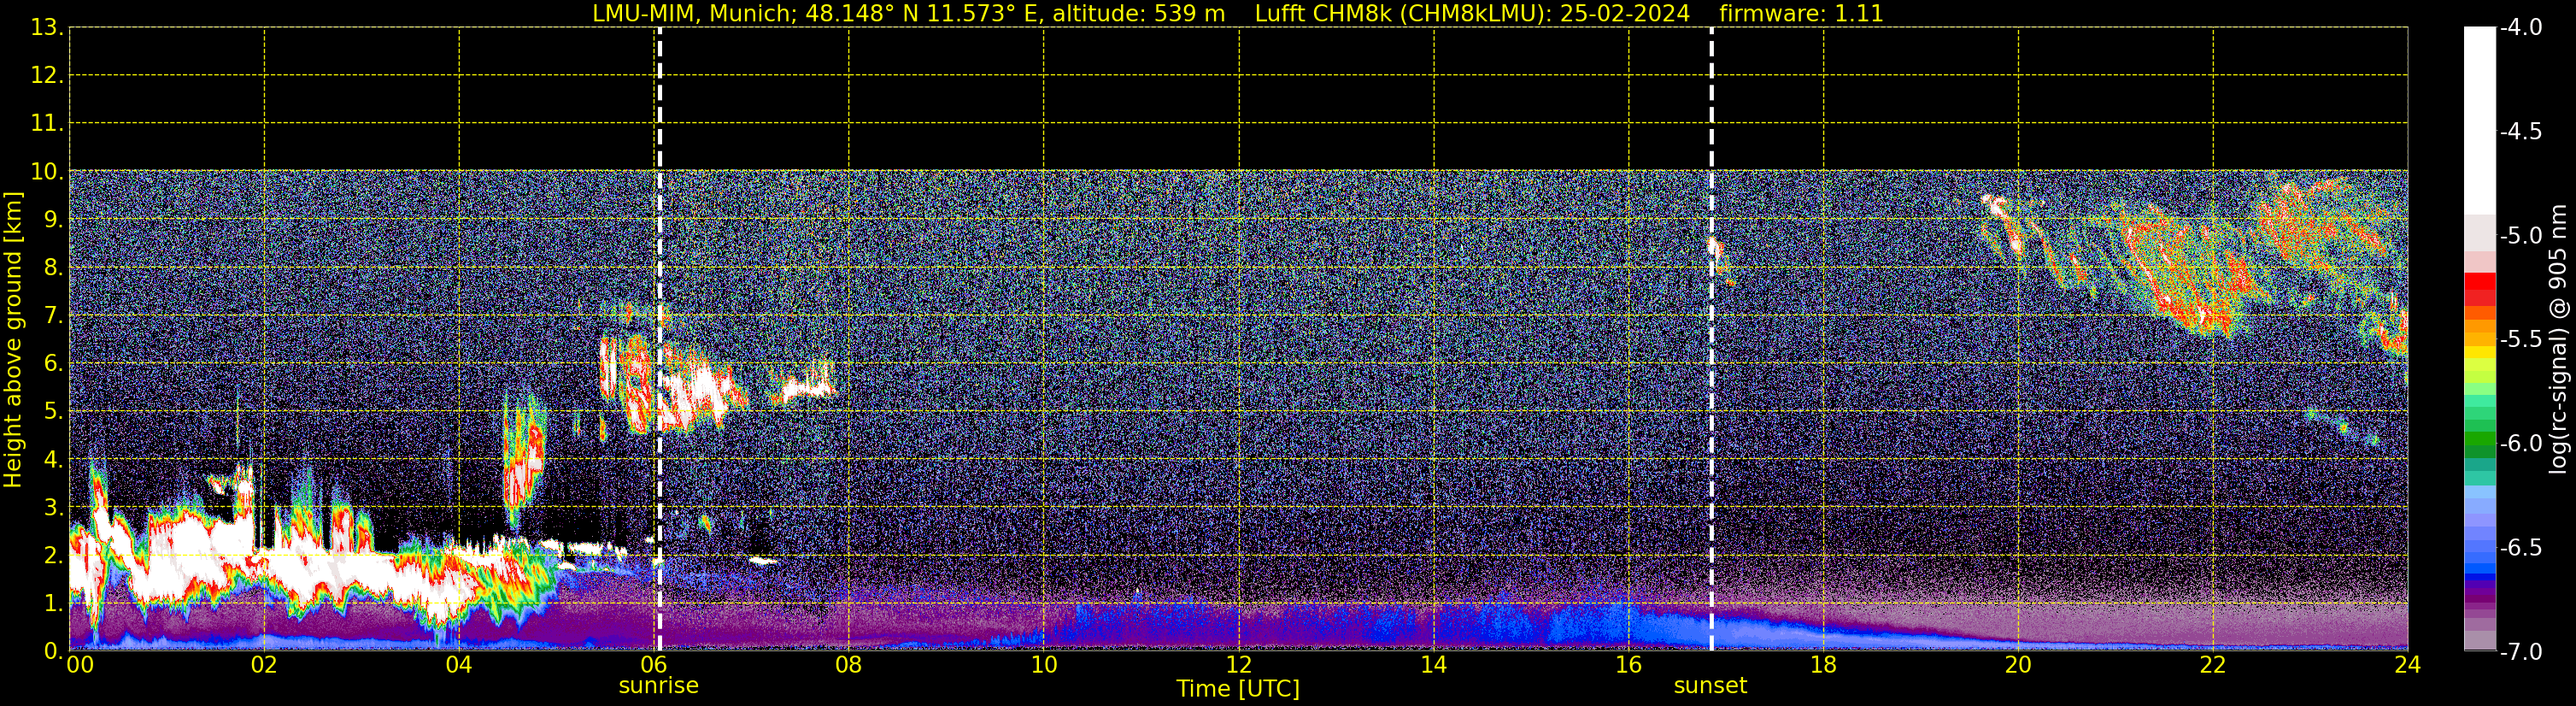Click the y-axis tick label '7.'
This screenshot has height=706, width=2576.
(54, 316)
